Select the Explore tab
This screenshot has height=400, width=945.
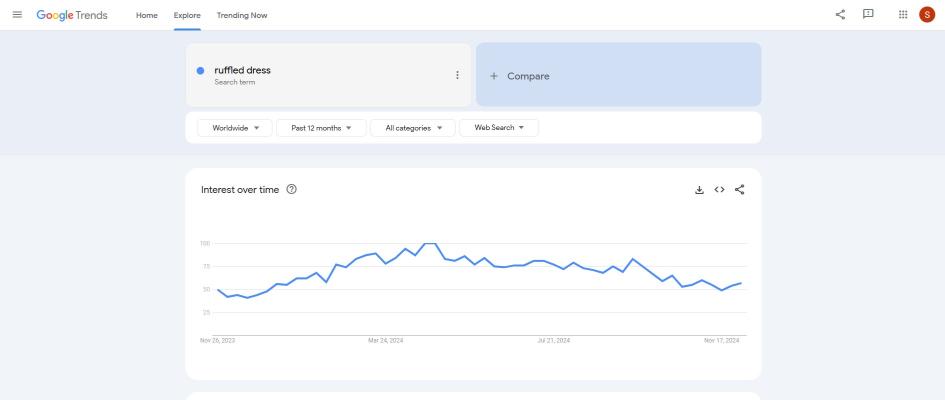point(187,15)
